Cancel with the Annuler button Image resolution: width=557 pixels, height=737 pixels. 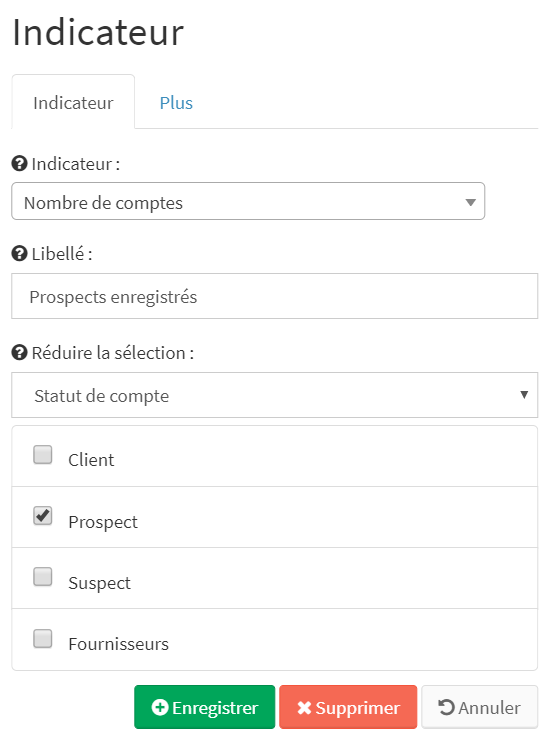coord(479,707)
